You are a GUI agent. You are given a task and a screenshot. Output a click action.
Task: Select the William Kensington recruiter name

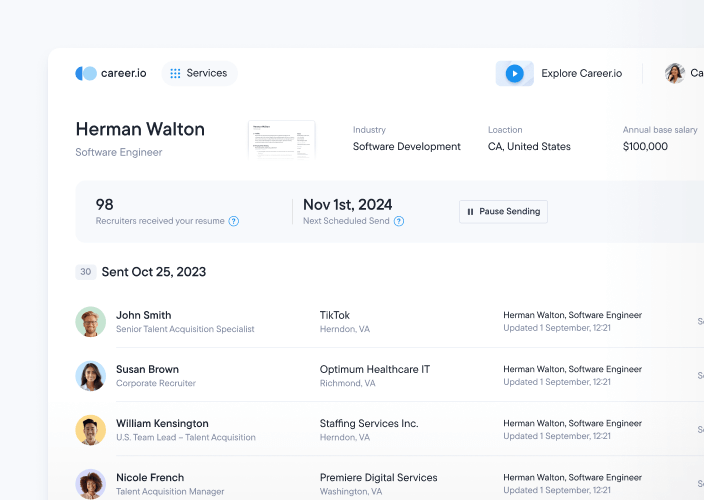[x=162, y=423]
